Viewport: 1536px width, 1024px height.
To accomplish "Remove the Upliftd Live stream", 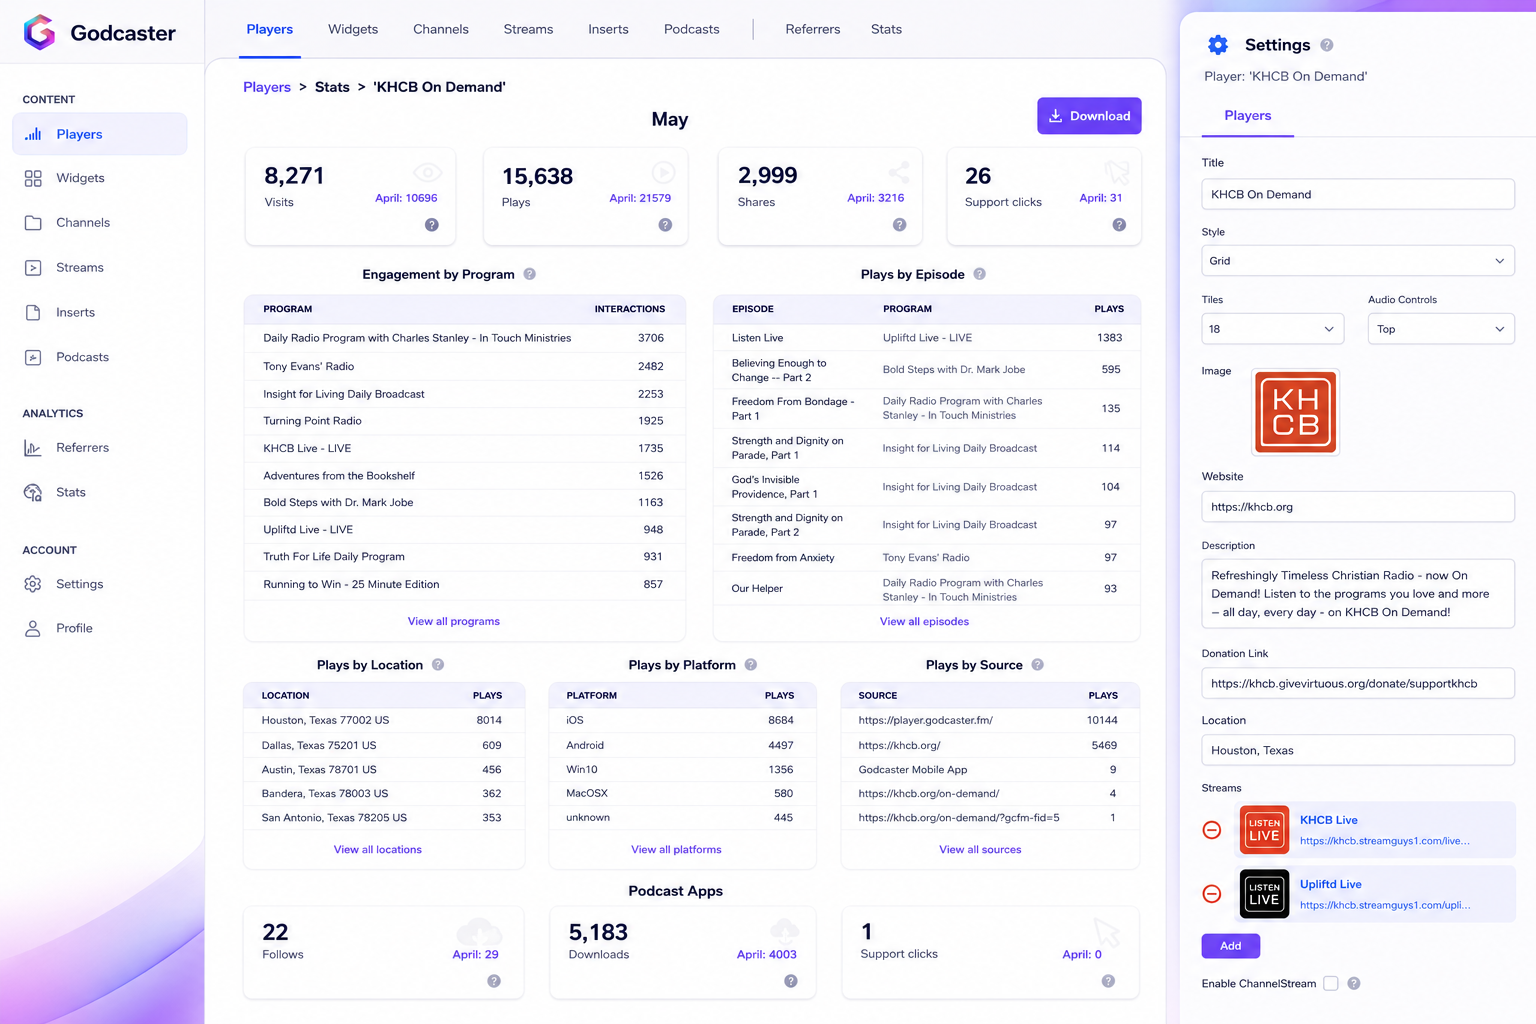I will (1212, 894).
